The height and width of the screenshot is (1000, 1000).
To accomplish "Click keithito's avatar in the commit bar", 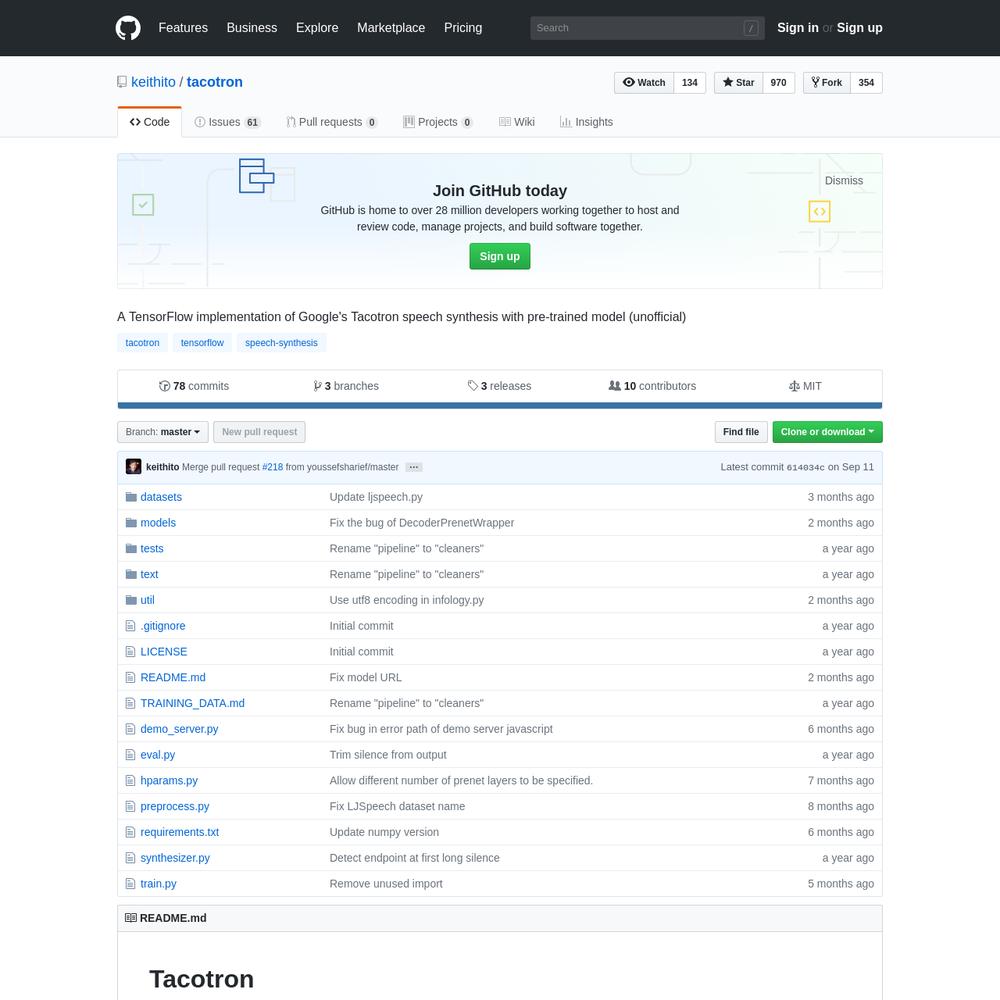I will coord(133,467).
